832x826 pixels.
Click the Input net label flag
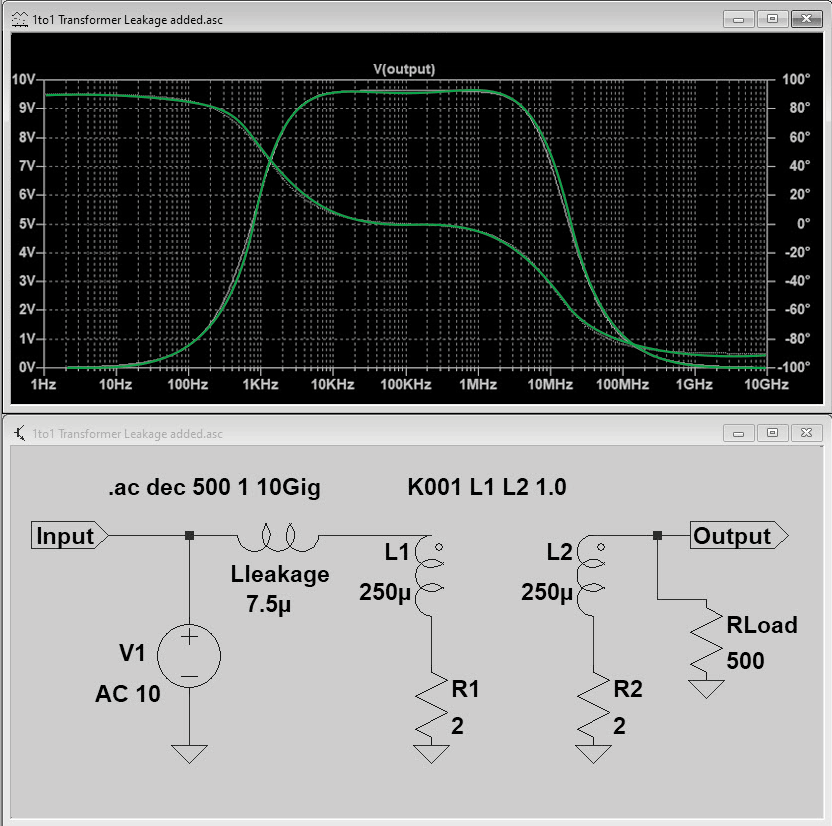coord(70,536)
